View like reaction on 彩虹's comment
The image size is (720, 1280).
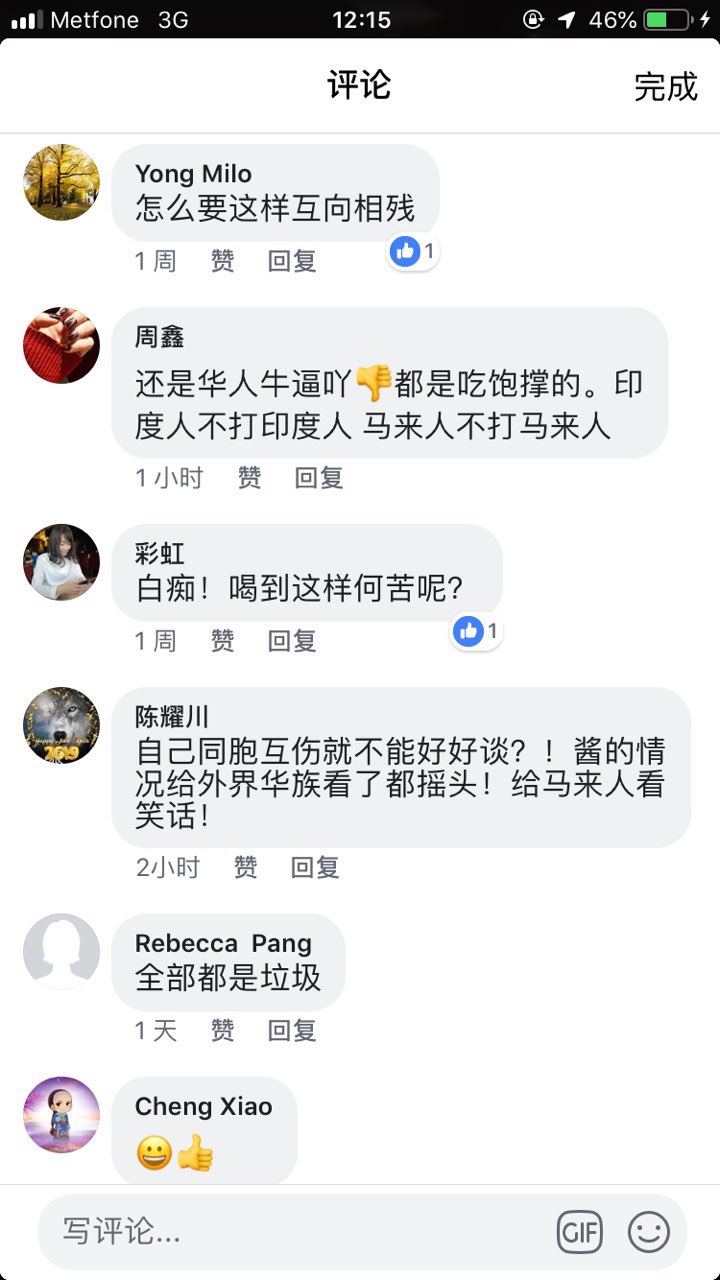point(476,631)
